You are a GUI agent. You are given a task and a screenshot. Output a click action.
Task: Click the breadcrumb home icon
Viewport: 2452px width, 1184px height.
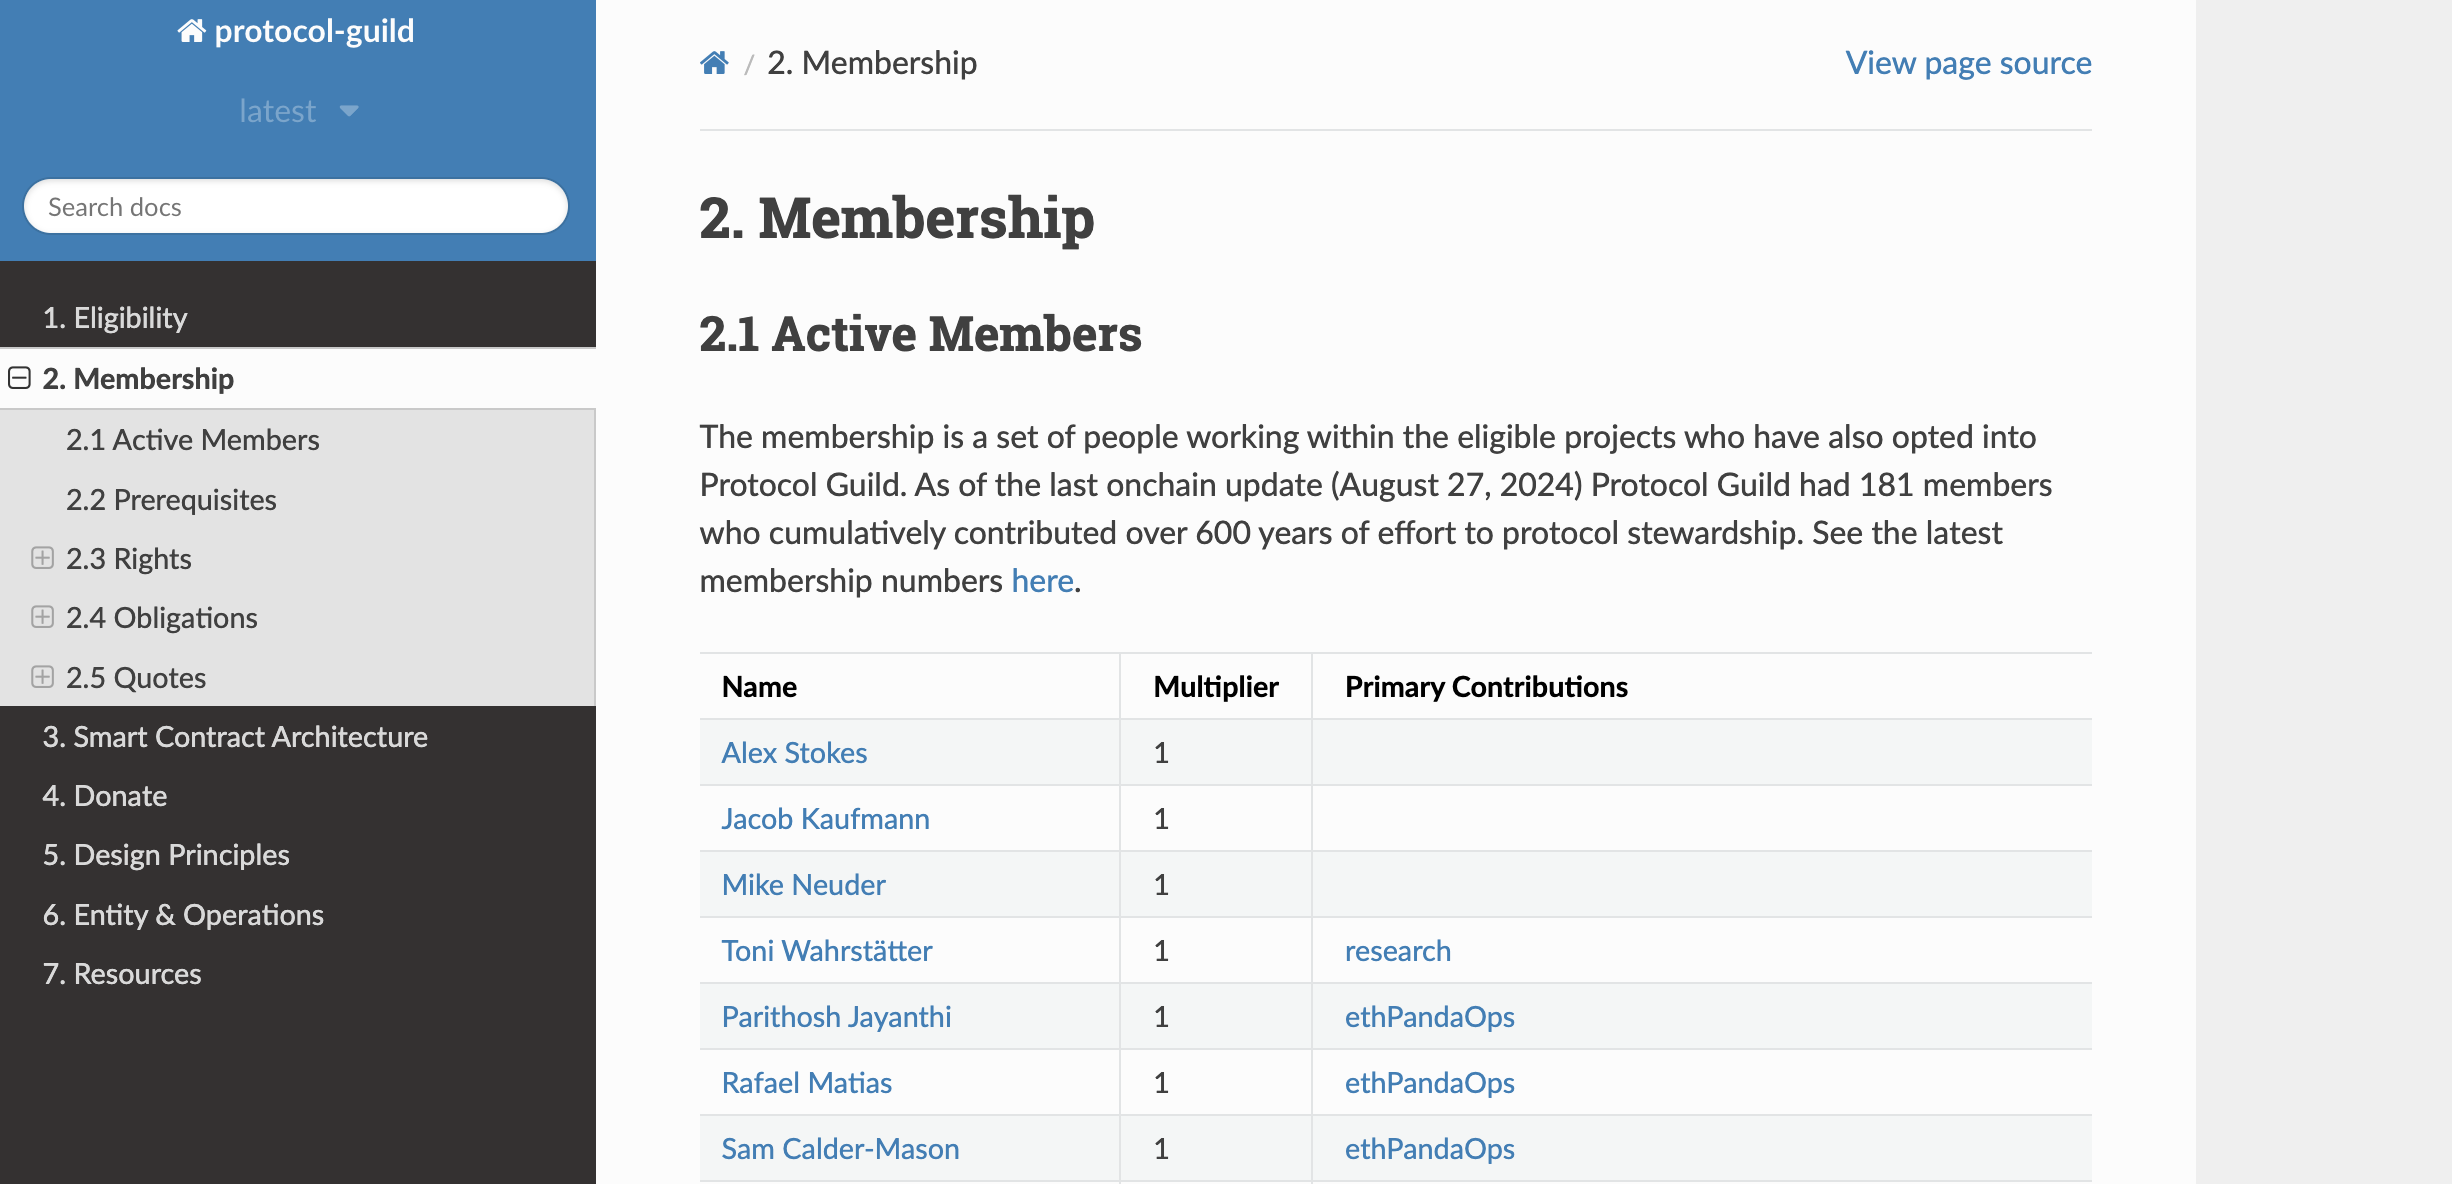pyautogui.click(x=714, y=63)
